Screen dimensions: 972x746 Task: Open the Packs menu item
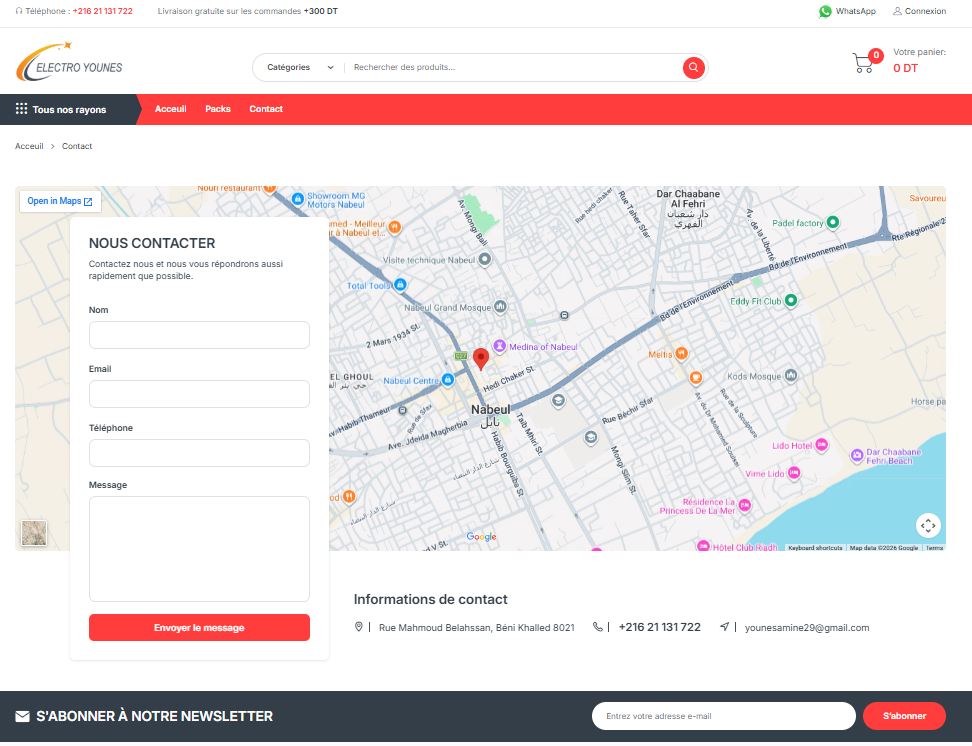pyautogui.click(x=218, y=109)
